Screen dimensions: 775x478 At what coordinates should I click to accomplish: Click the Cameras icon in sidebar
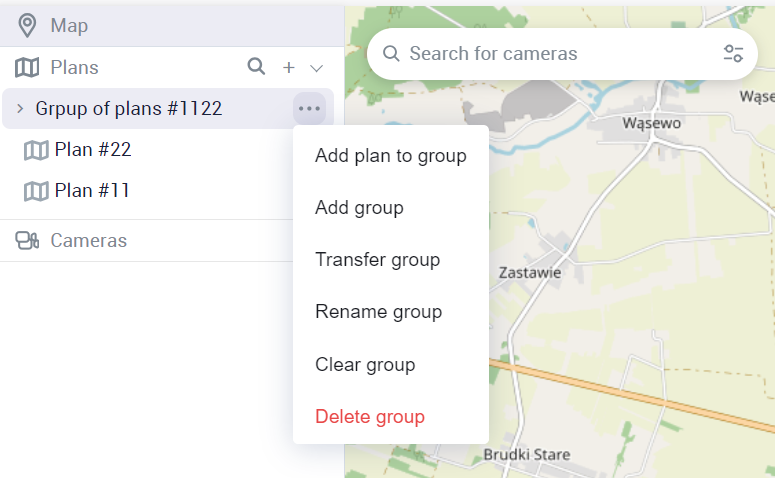pos(27,241)
